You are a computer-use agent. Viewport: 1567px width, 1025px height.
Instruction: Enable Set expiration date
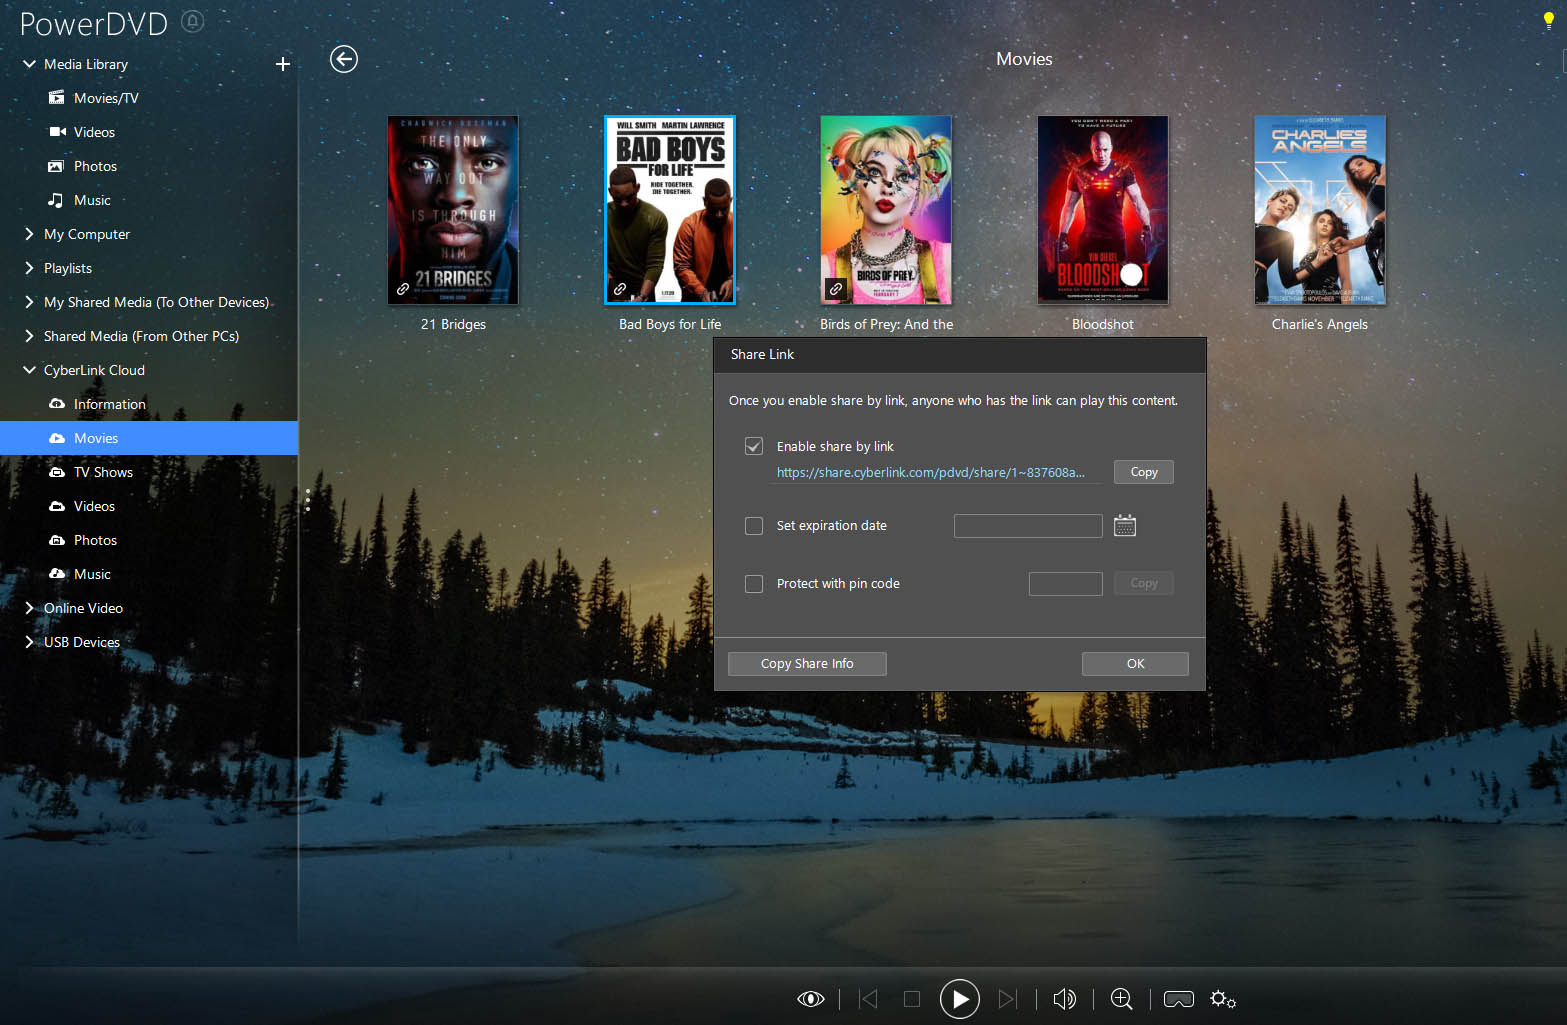coord(753,525)
